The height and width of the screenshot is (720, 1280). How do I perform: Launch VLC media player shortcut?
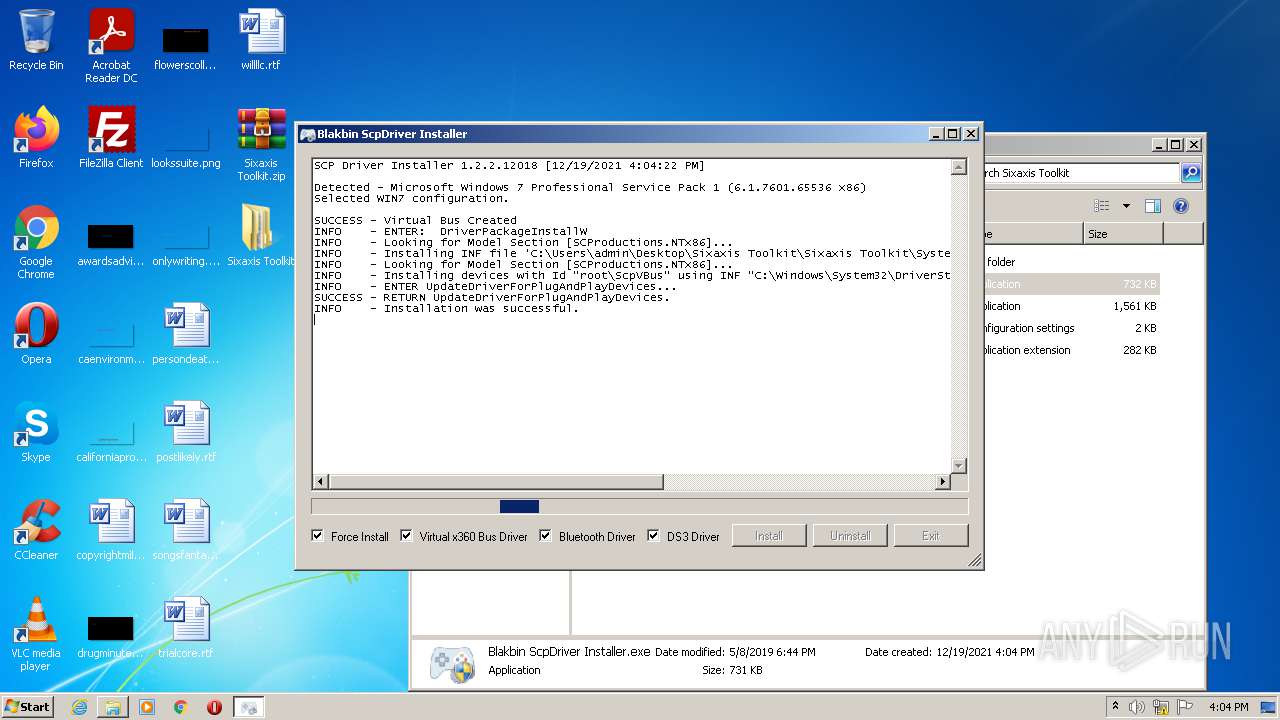[36, 635]
